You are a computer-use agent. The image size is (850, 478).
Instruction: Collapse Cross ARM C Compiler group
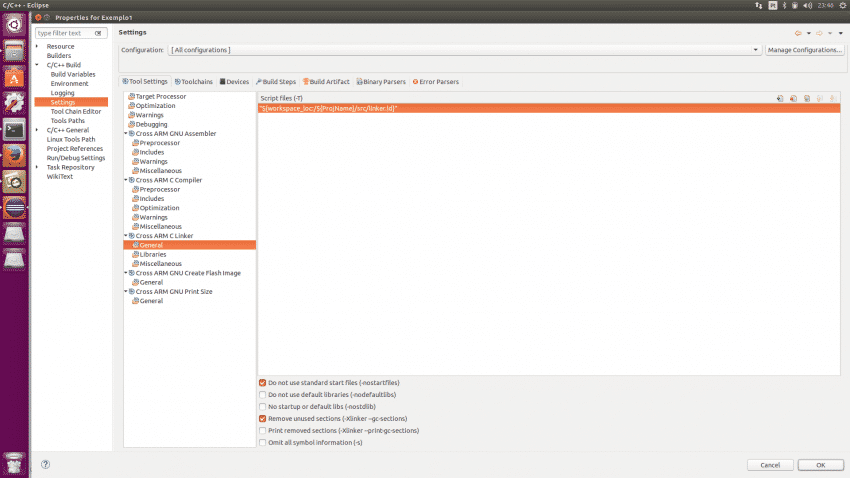pyautogui.click(x=126, y=180)
